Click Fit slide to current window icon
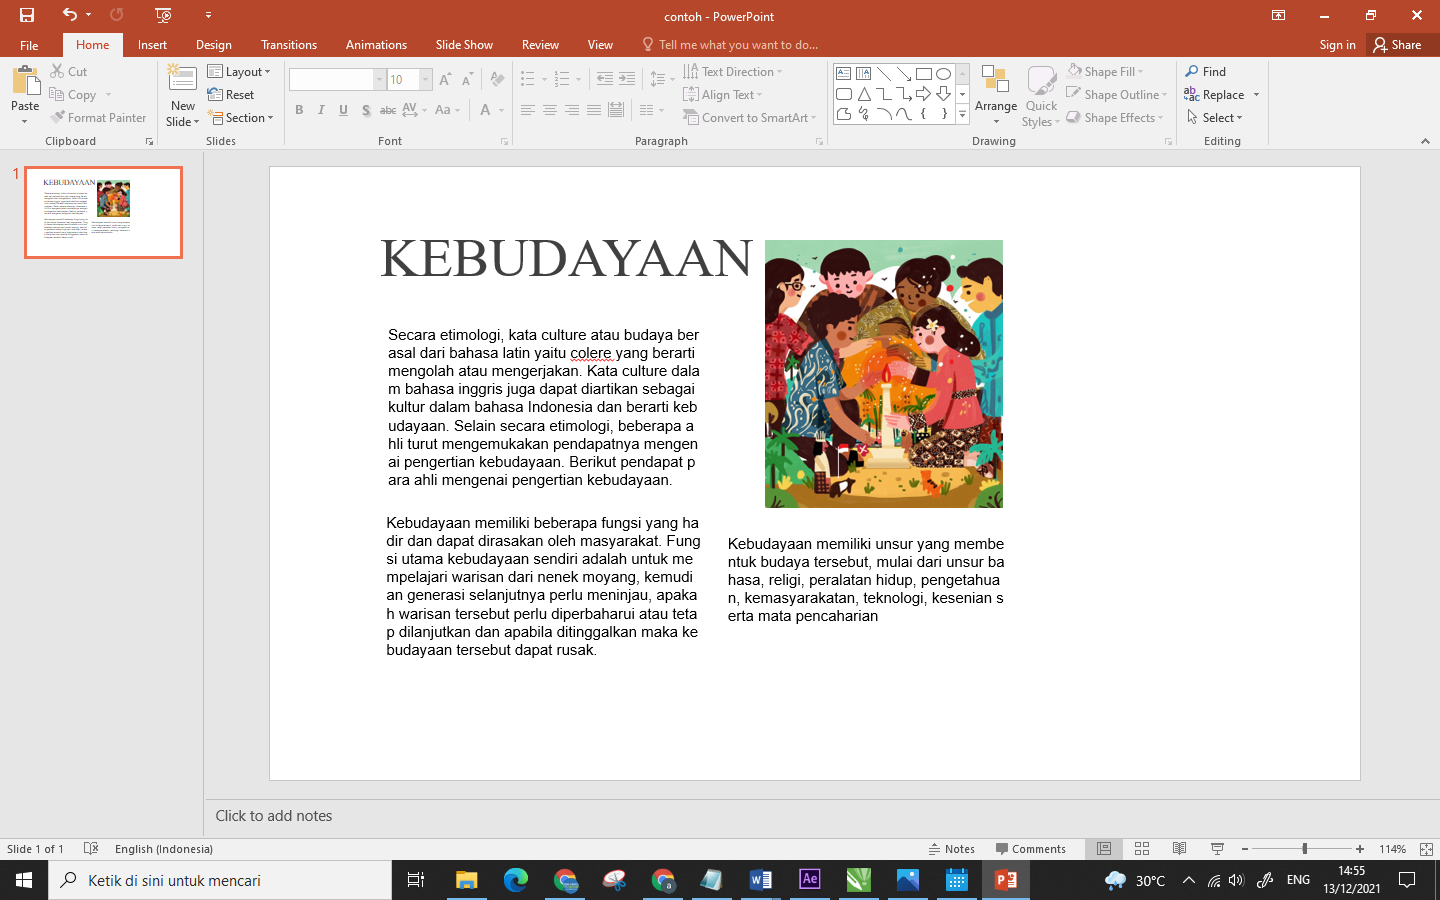The width and height of the screenshot is (1440, 900). (1427, 849)
